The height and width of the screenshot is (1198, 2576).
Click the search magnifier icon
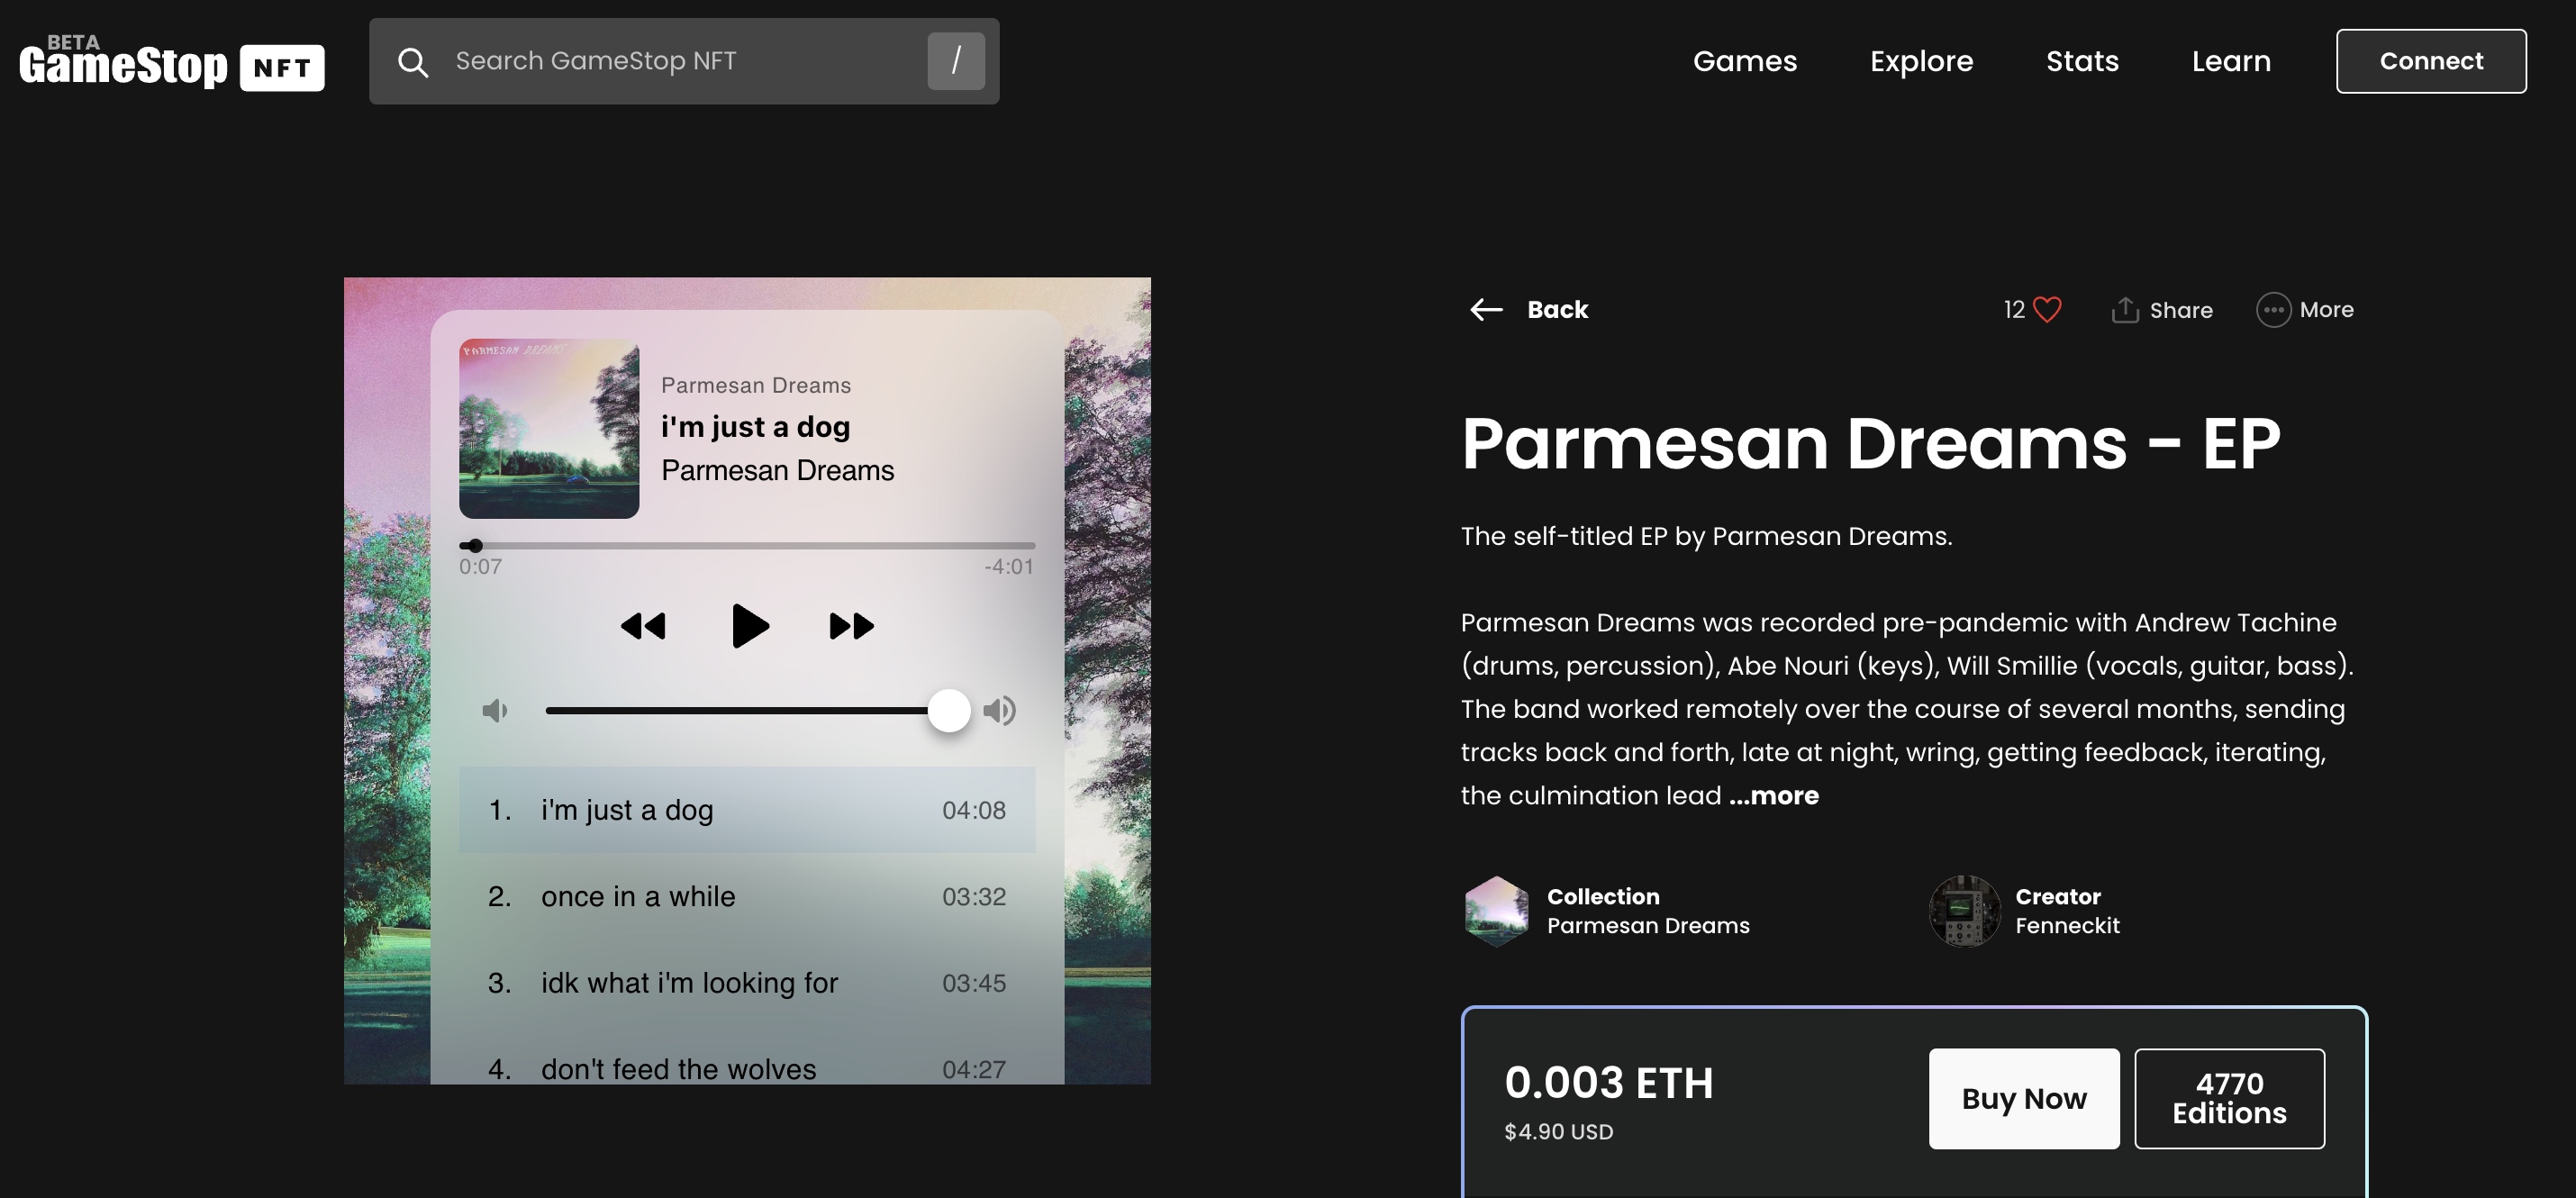(413, 62)
